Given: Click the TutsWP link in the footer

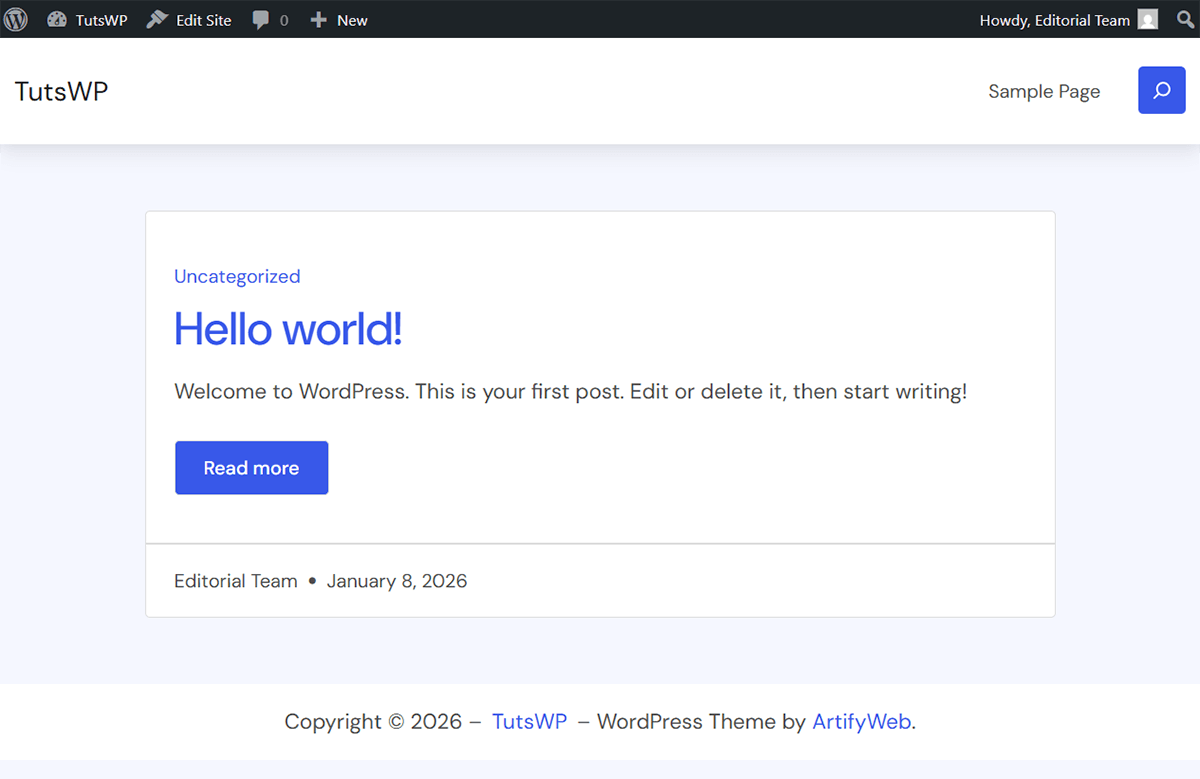Looking at the screenshot, I should 529,721.
